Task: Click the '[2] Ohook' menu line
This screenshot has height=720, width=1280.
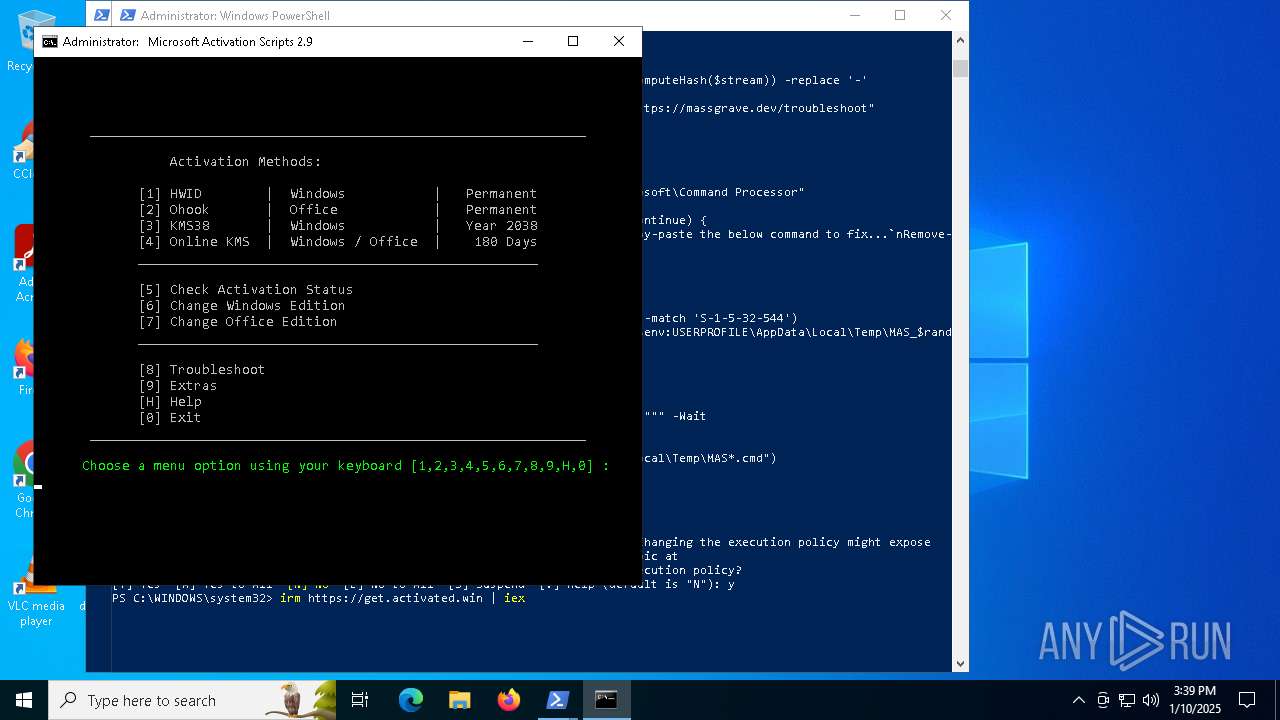Action: pos(338,209)
